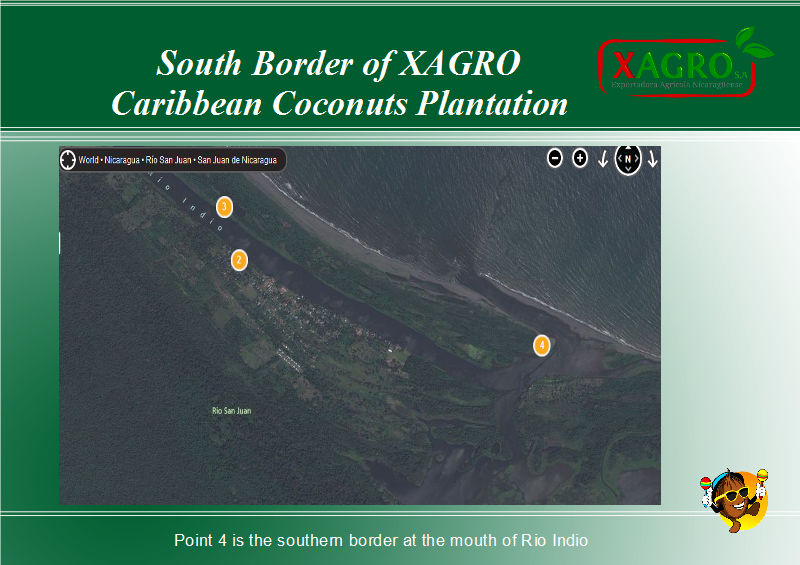Click the zoom out minus button
800x565 pixels.
point(555,158)
